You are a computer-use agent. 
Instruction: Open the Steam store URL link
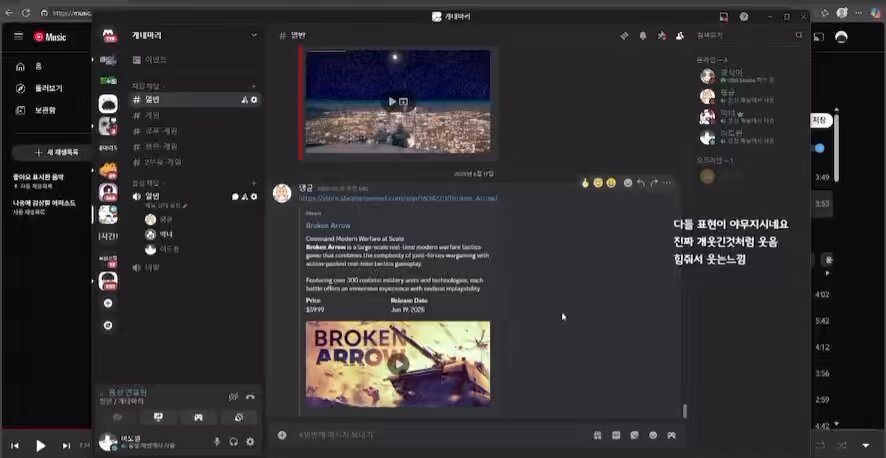click(x=398, y=198)
